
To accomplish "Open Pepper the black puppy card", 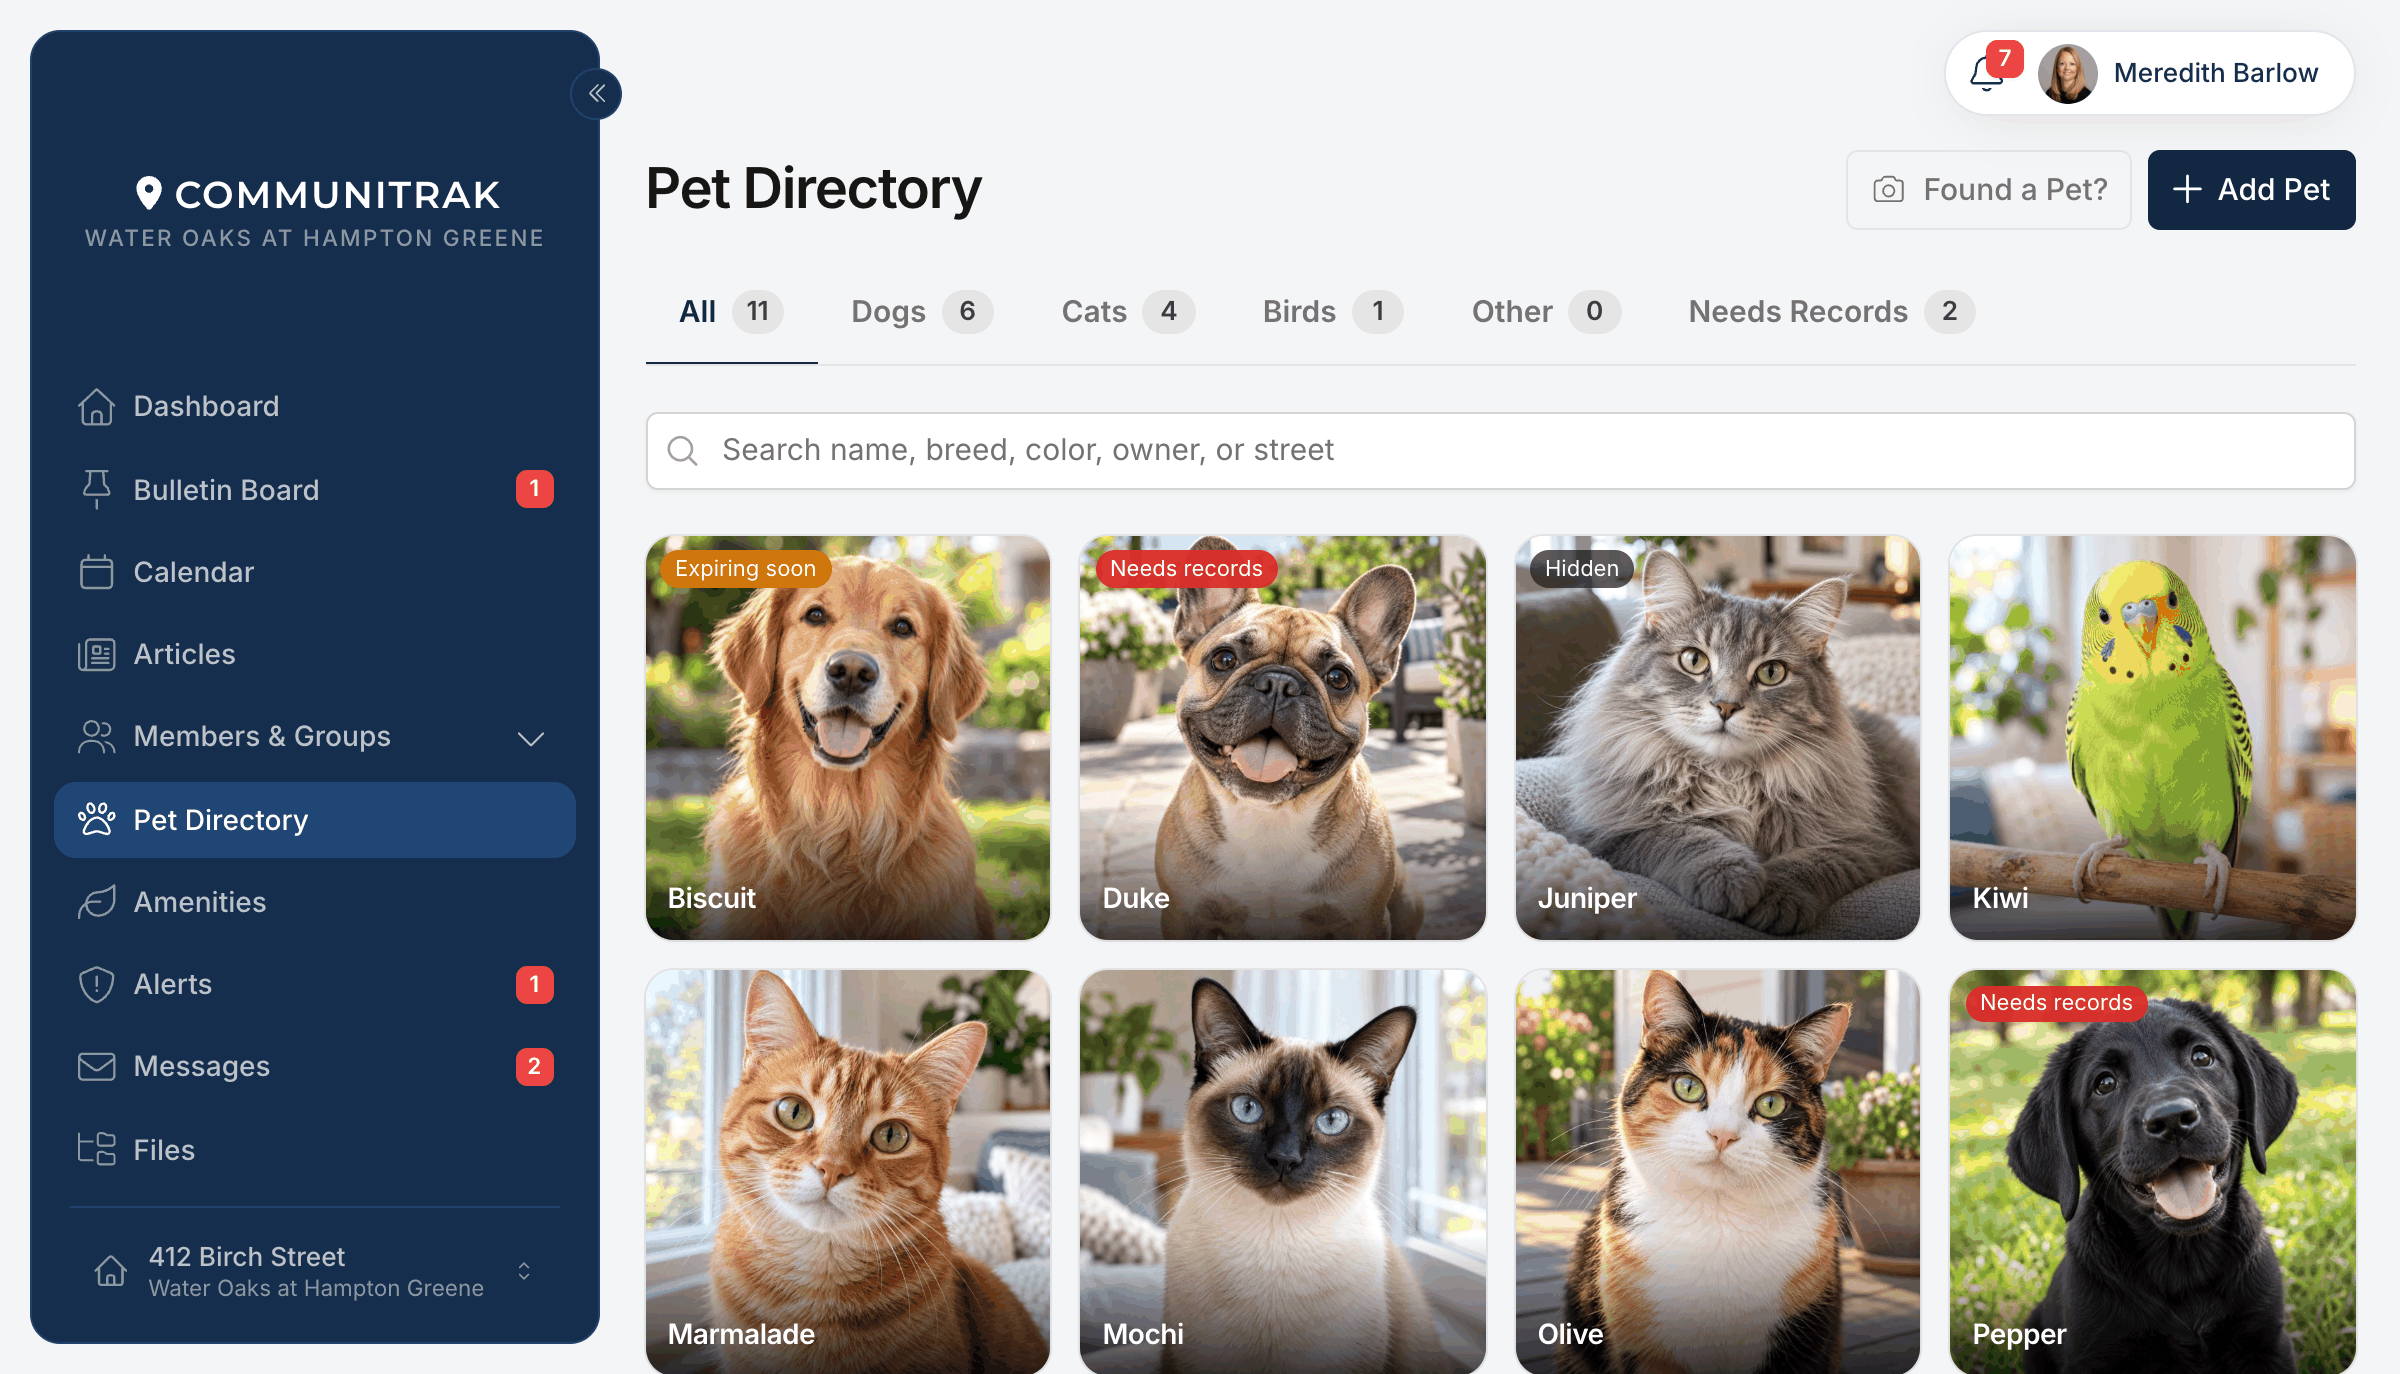I will pos(2153,1172).
